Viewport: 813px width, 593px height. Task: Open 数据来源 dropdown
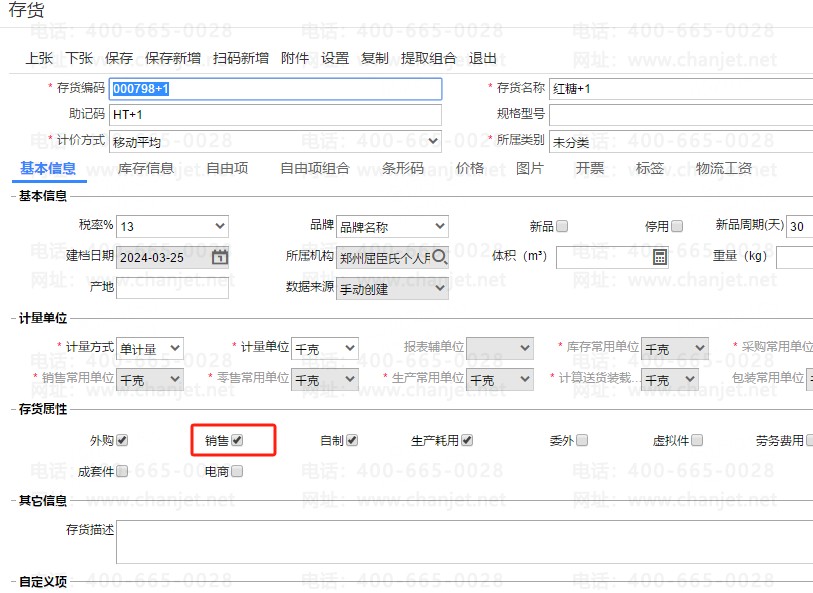point(392,289)
